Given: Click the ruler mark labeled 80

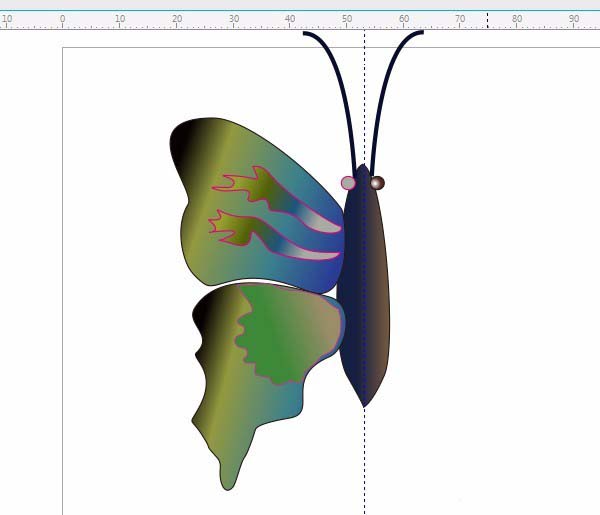Looking at the screenshot, I should point(517,19).
